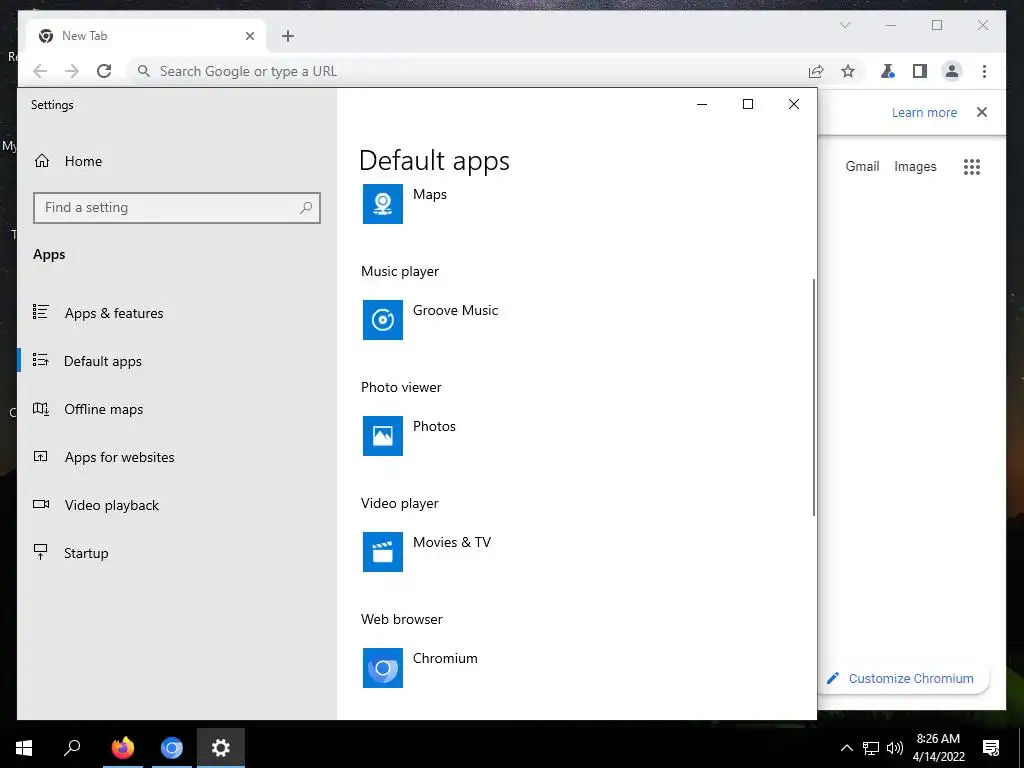The height and width of the screenshot is (768, 1024).
Task: Open Video playback sidebar icon
Action: [40, 504]
